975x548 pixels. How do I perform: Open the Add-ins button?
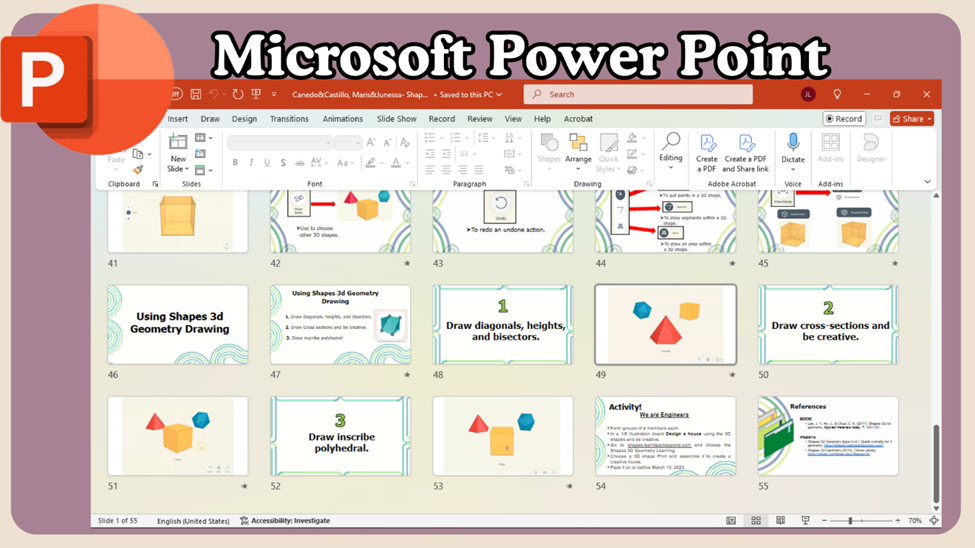[x=831, y=148]
